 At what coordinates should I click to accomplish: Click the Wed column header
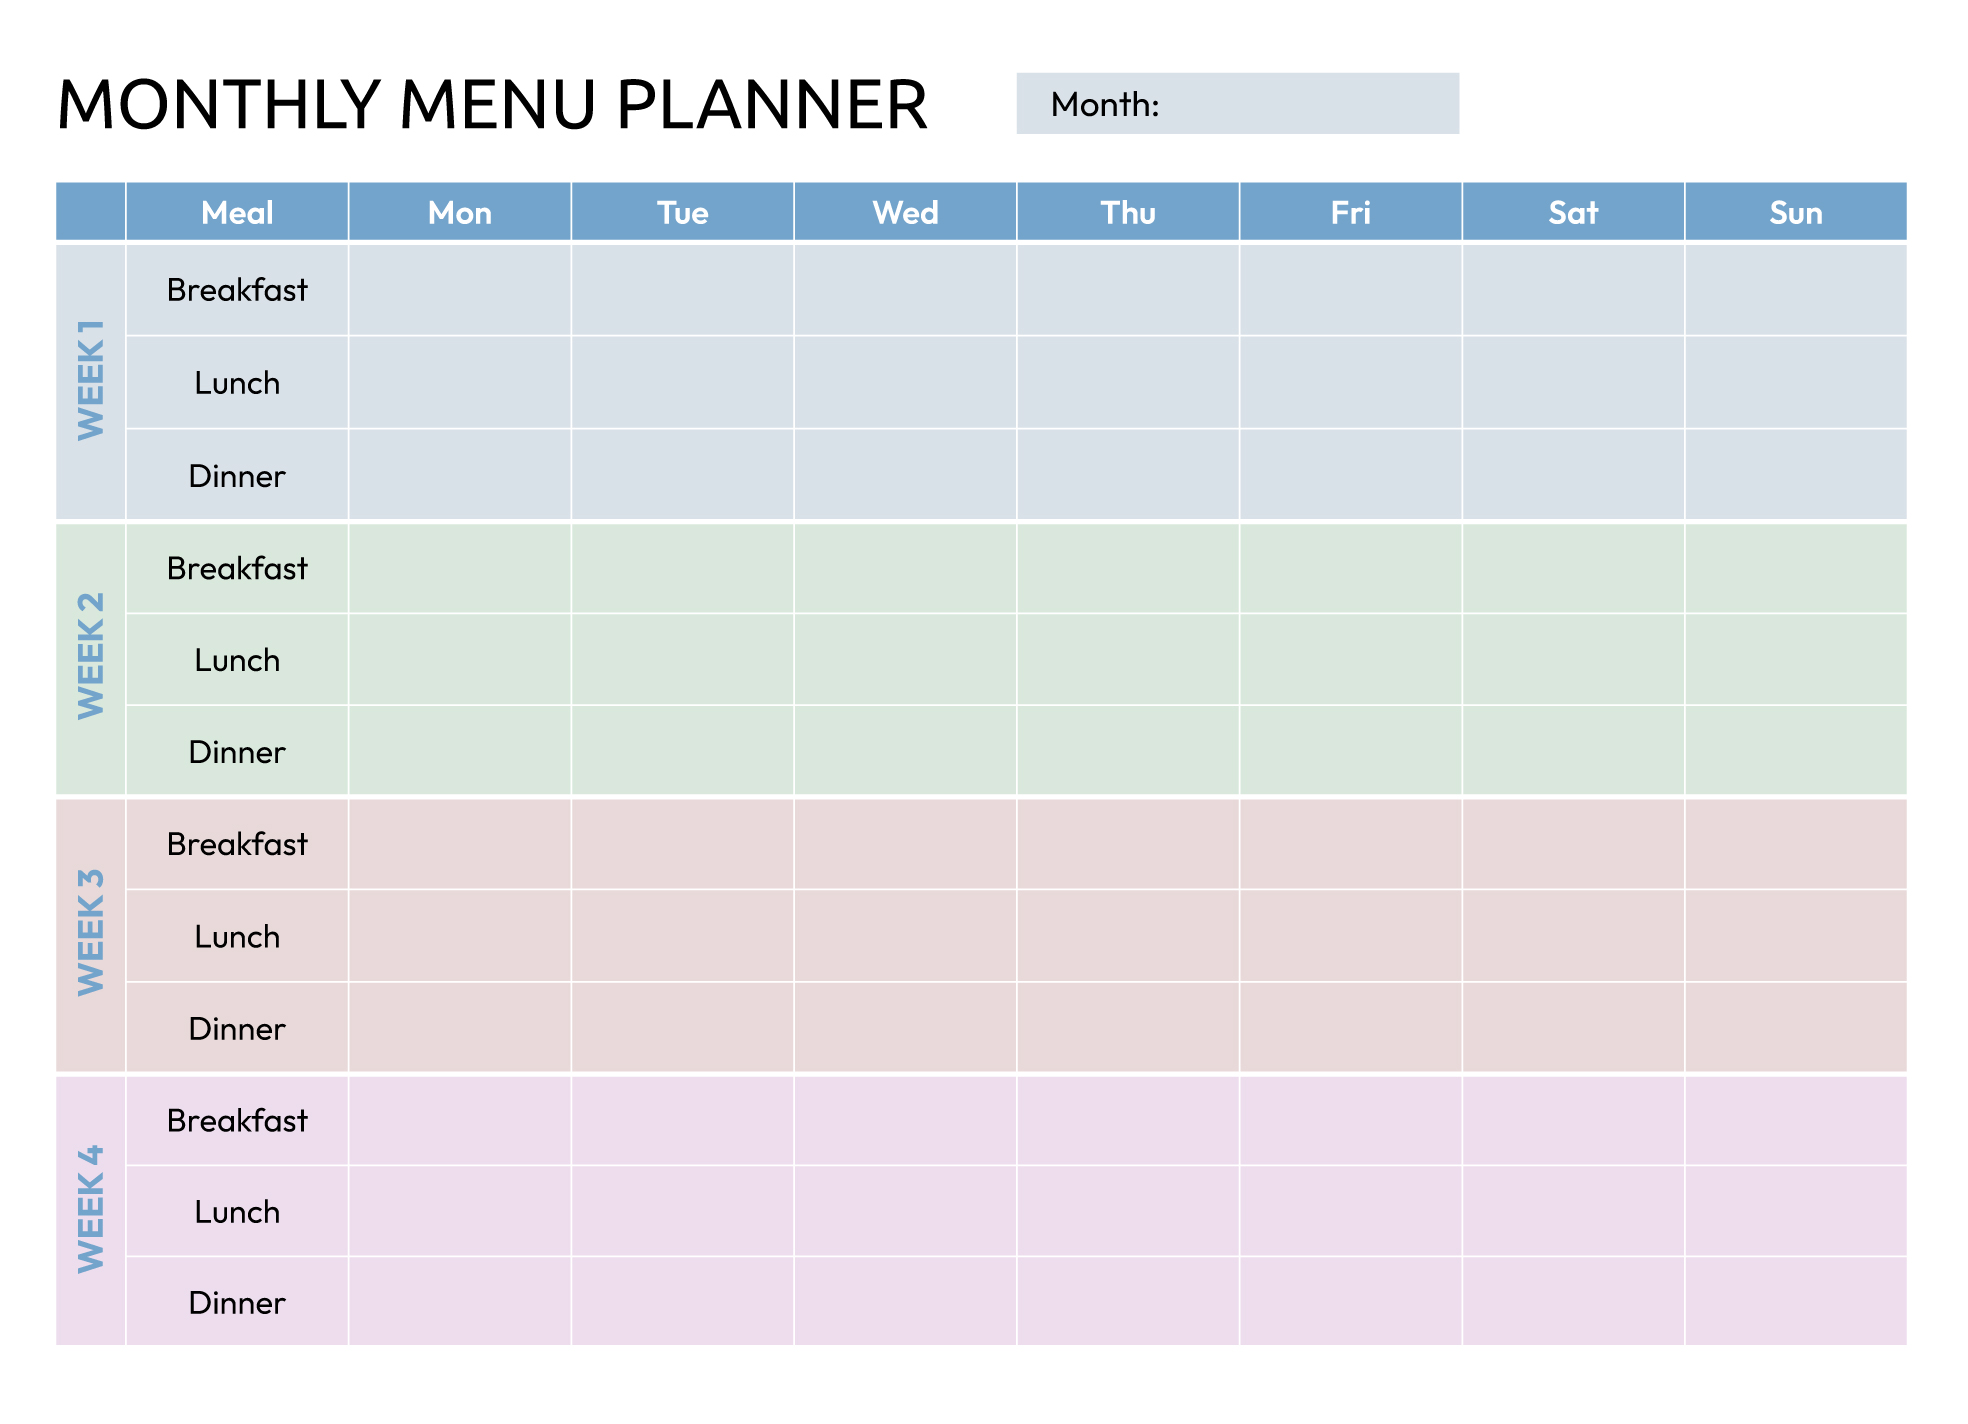905,212
